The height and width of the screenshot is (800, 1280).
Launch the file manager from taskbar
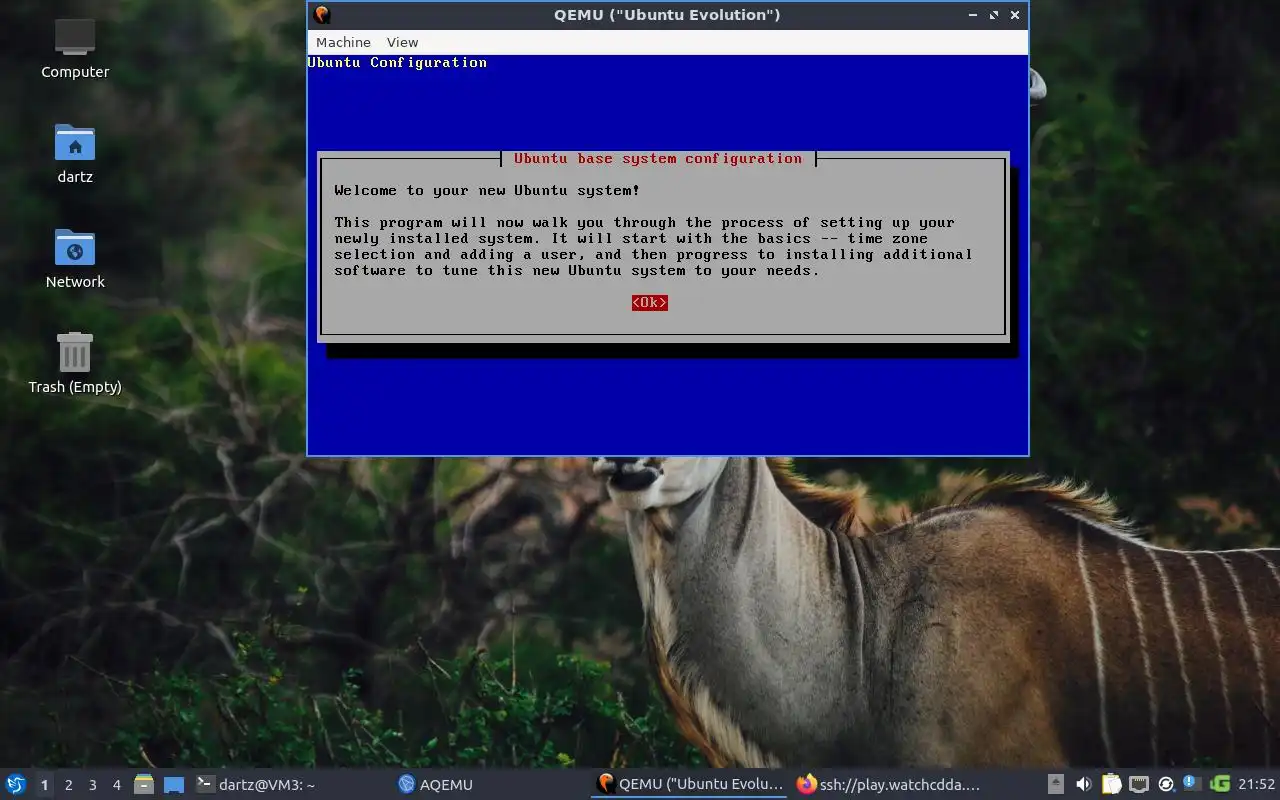pos(143,784)
